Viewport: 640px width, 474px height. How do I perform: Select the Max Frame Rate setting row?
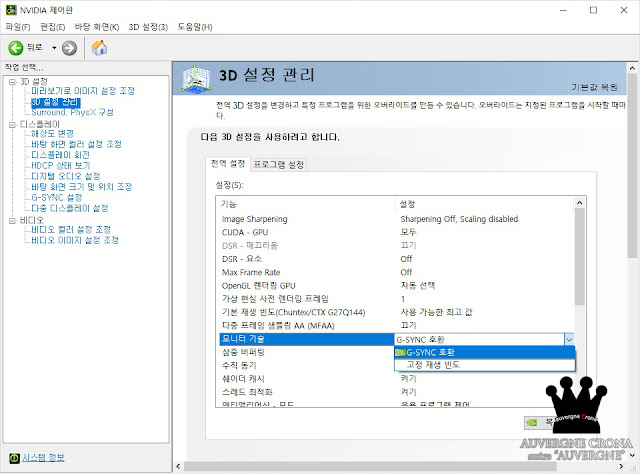point(395,272)
